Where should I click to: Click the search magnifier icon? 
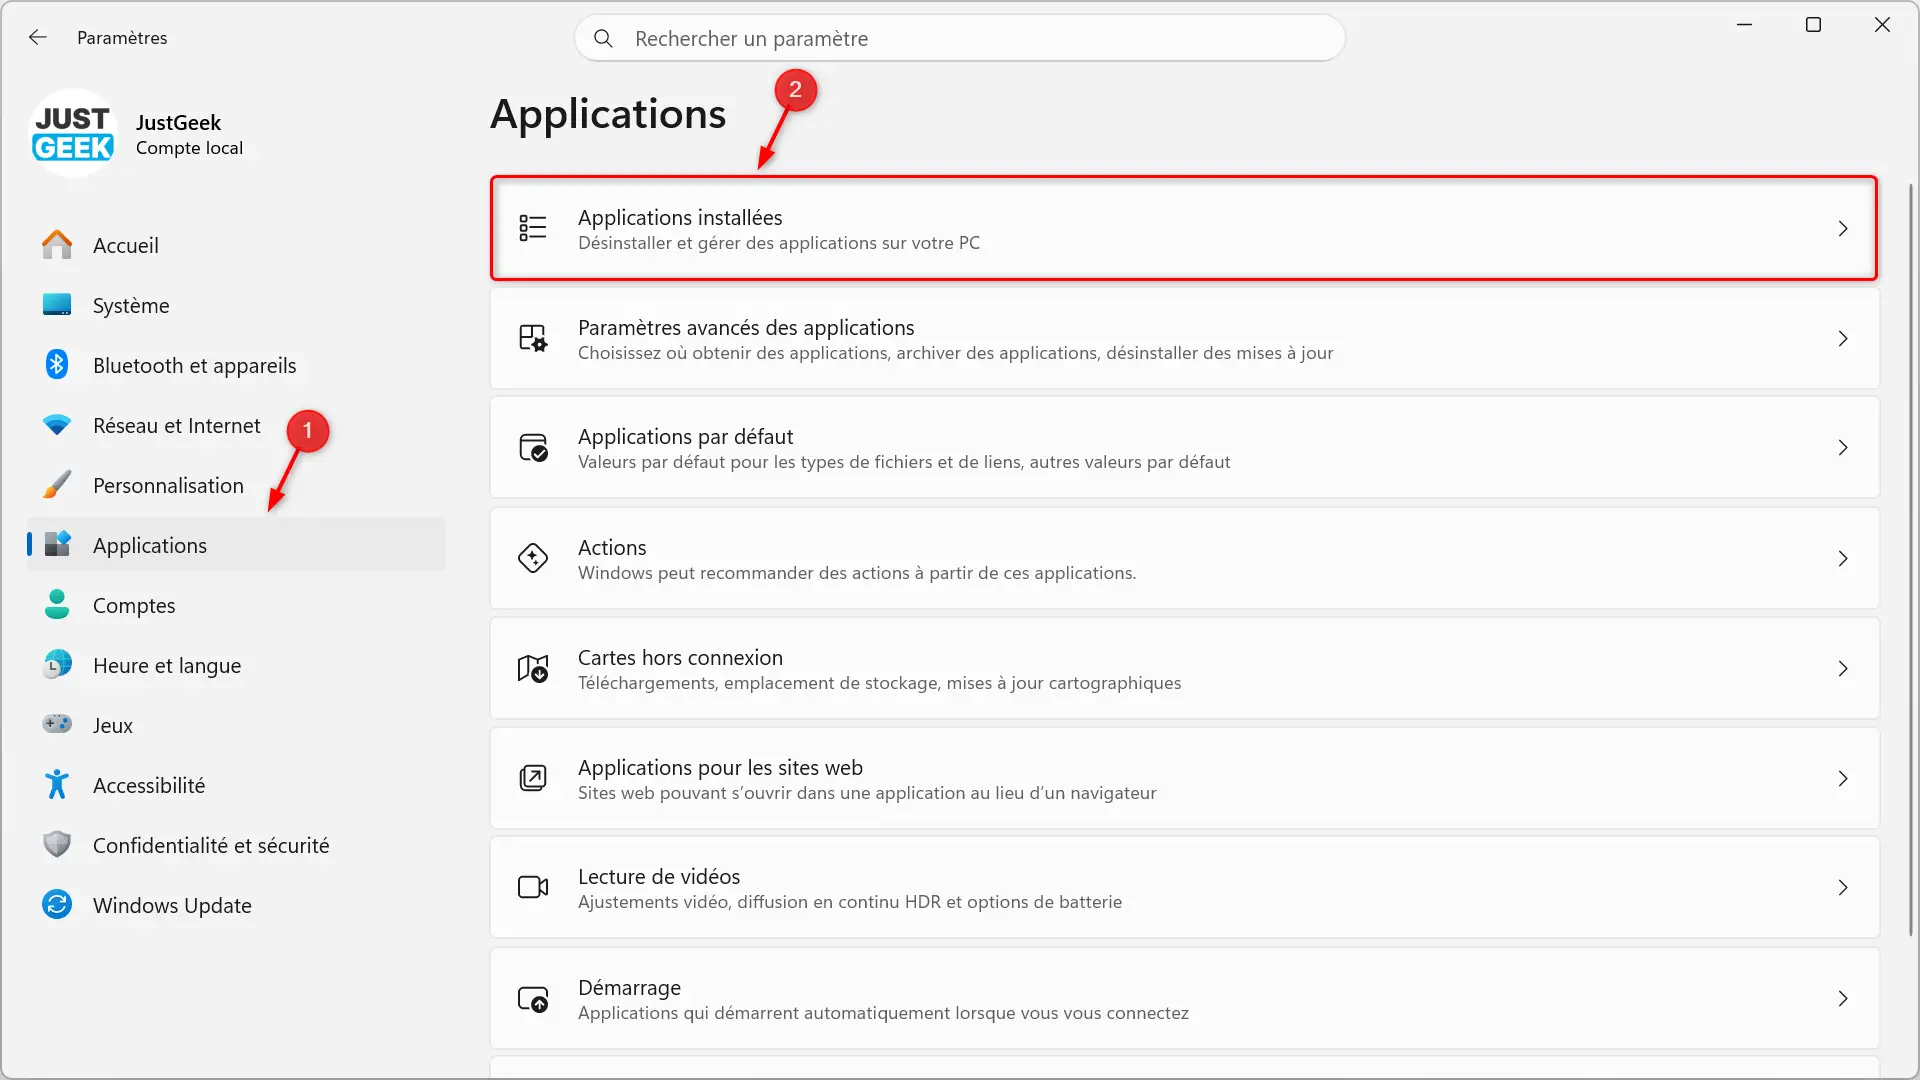pyautogui.click(x=603, y=38)
